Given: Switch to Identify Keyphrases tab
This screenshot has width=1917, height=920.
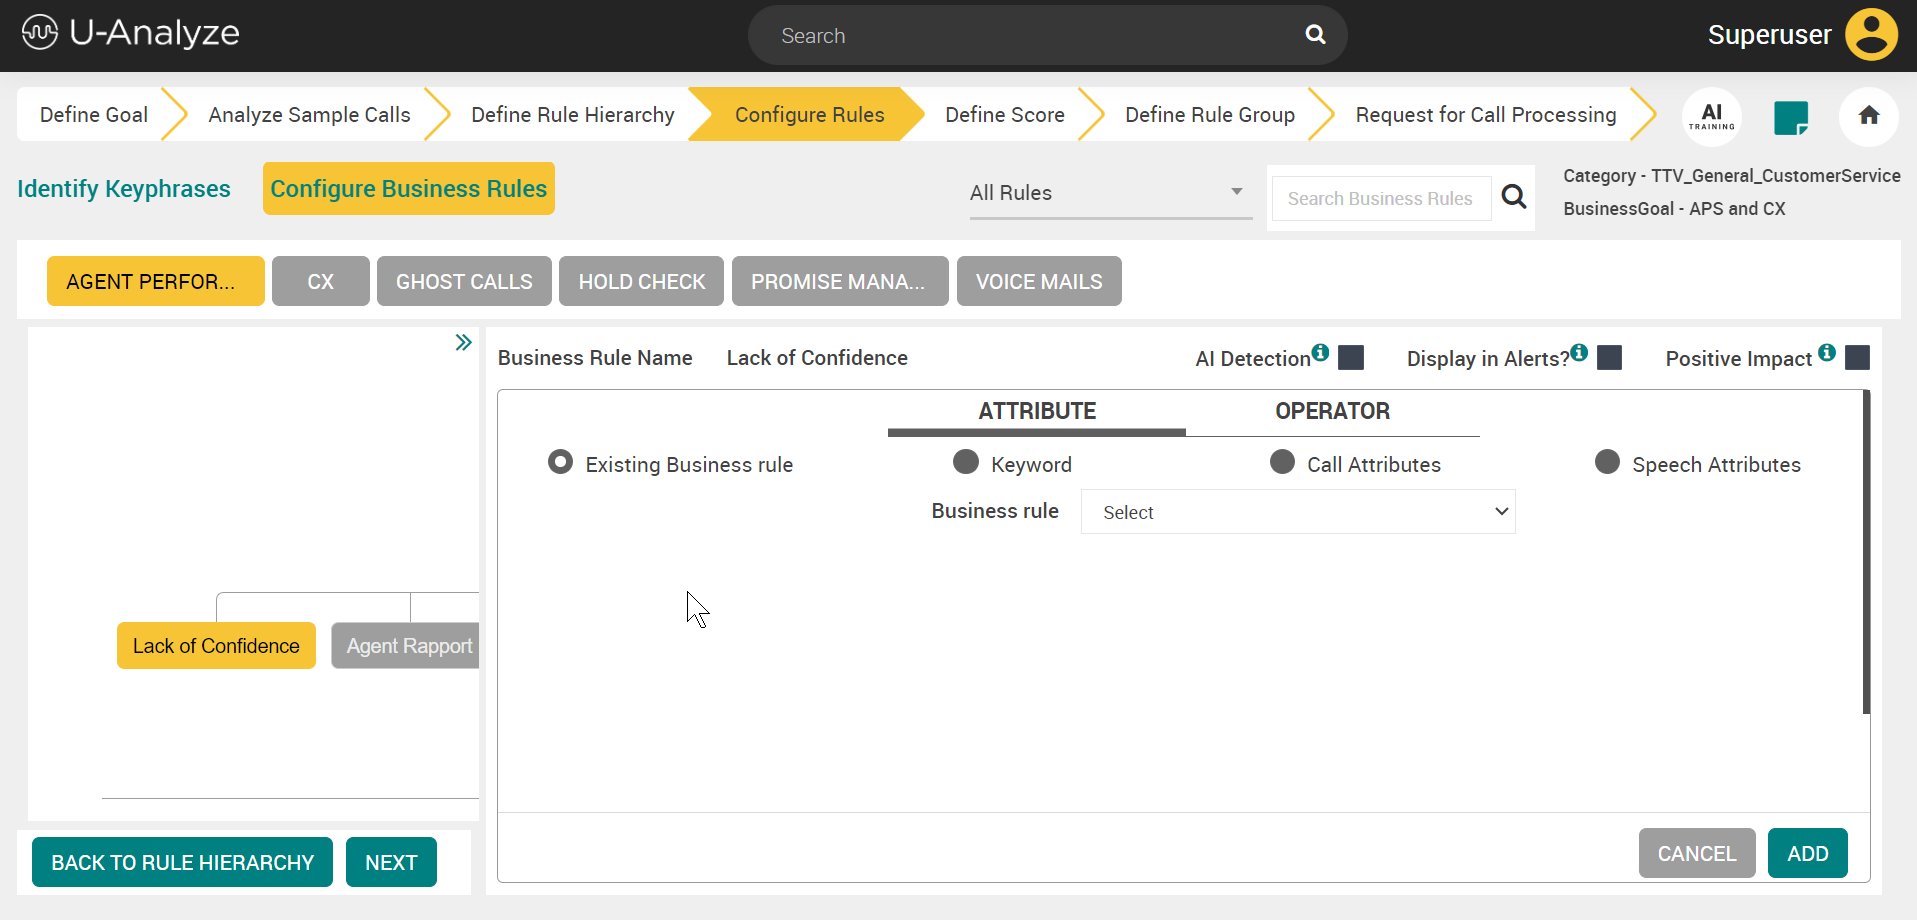Looking at the screenshot, I should coord(124,189).
